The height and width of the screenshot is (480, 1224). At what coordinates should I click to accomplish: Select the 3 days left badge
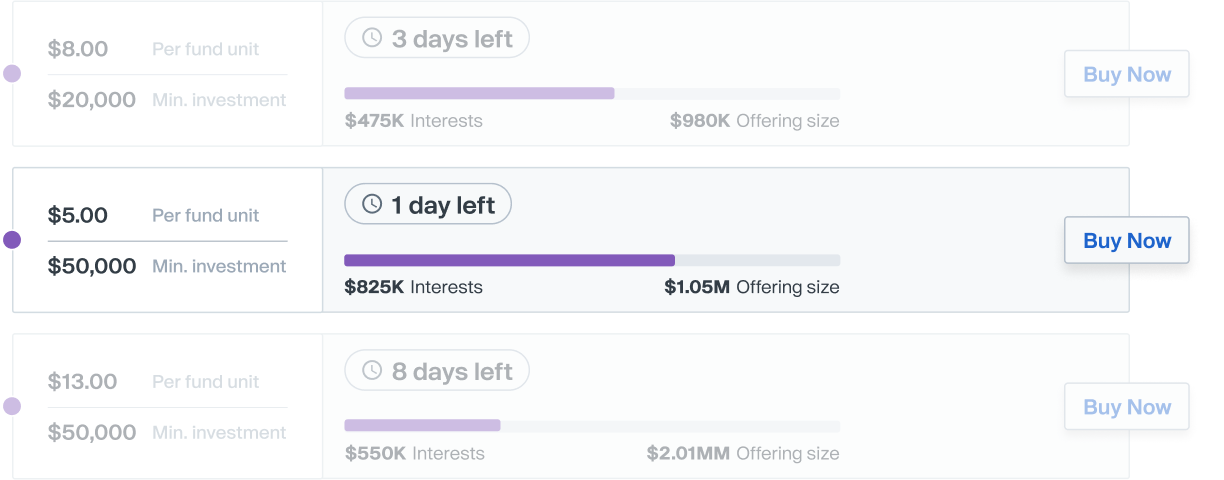tap(437, 39)
